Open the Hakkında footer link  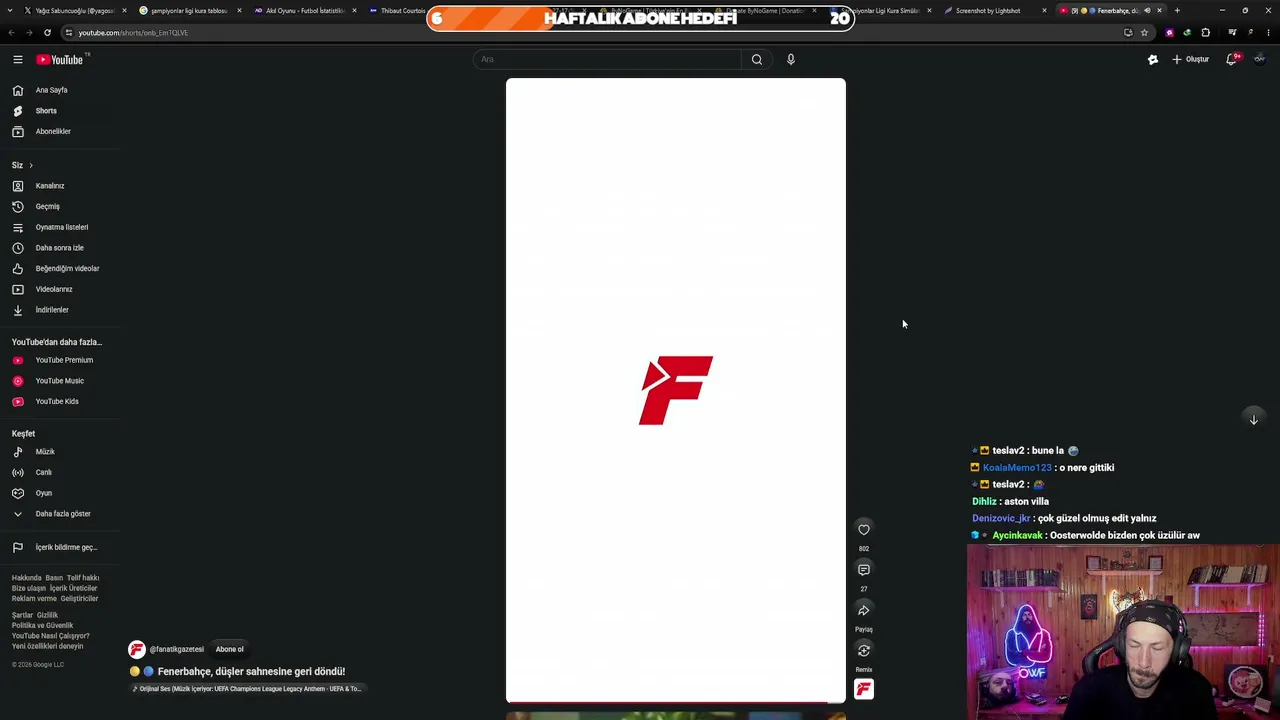(26, 578)
